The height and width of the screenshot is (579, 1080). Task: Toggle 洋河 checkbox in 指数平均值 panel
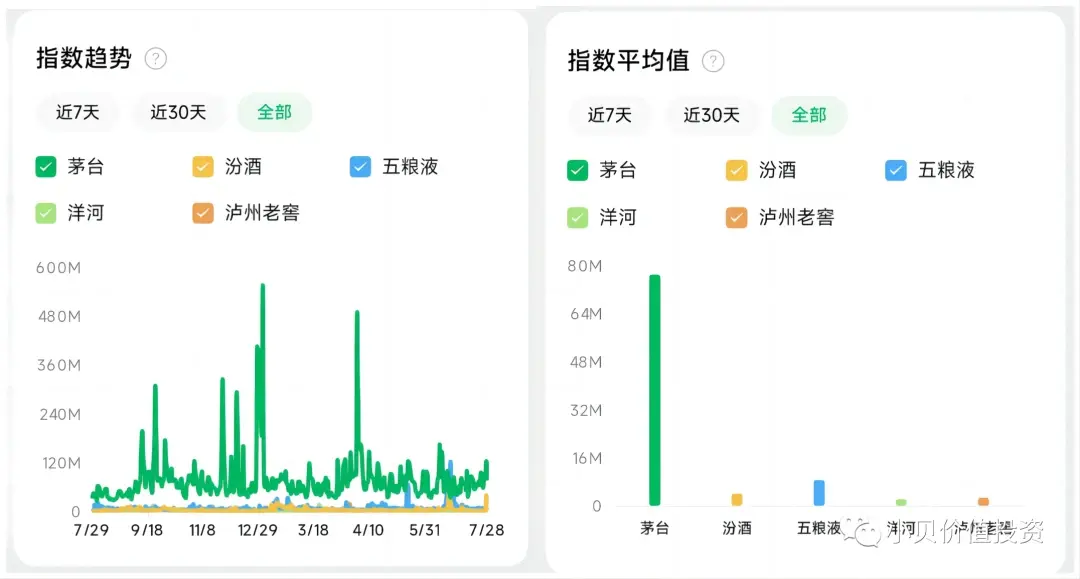(x=577, y=218)
